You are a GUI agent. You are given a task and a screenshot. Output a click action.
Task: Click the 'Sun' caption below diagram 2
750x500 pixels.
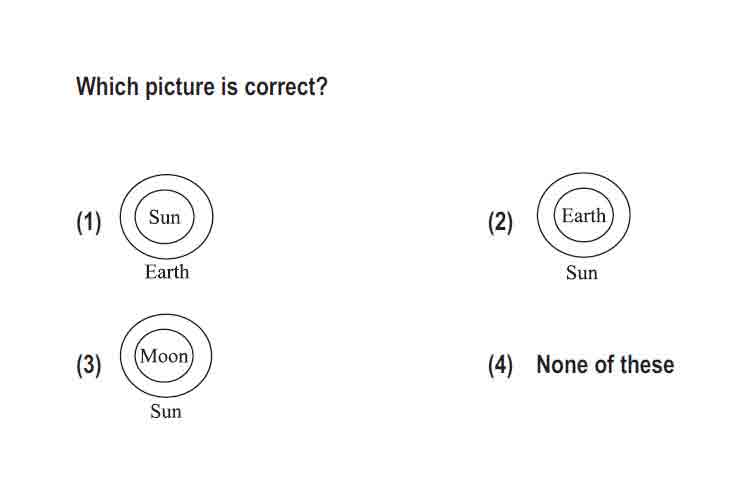[x=582, y=273]
